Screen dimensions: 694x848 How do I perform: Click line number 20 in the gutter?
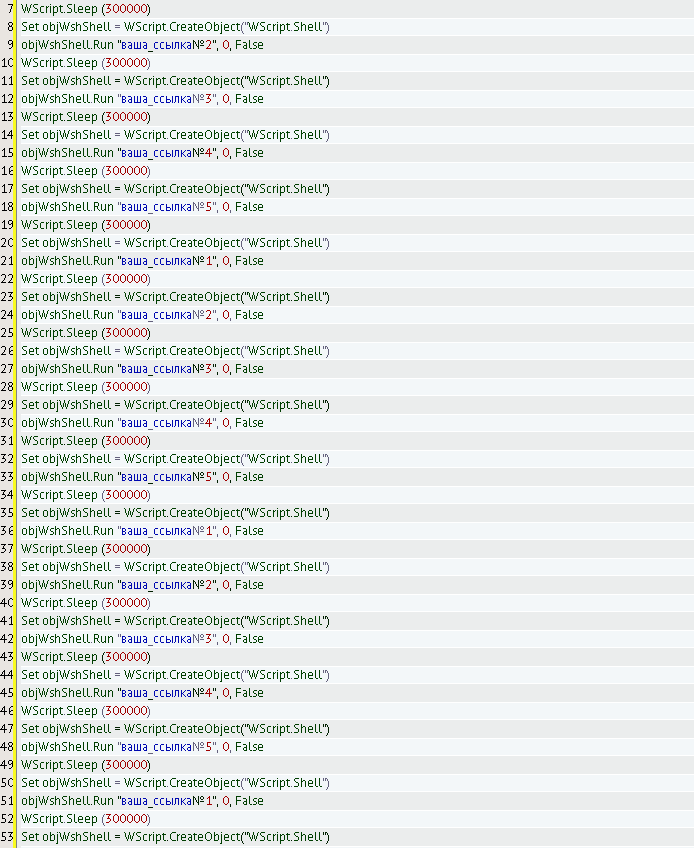[8, 242]
